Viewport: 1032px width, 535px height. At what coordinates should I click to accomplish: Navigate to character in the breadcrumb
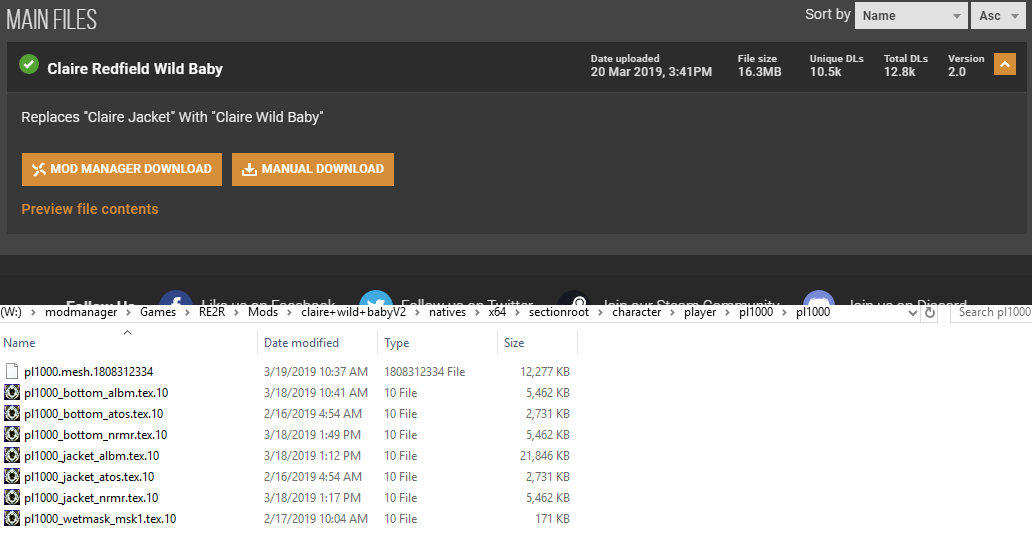tap(636, 312)
